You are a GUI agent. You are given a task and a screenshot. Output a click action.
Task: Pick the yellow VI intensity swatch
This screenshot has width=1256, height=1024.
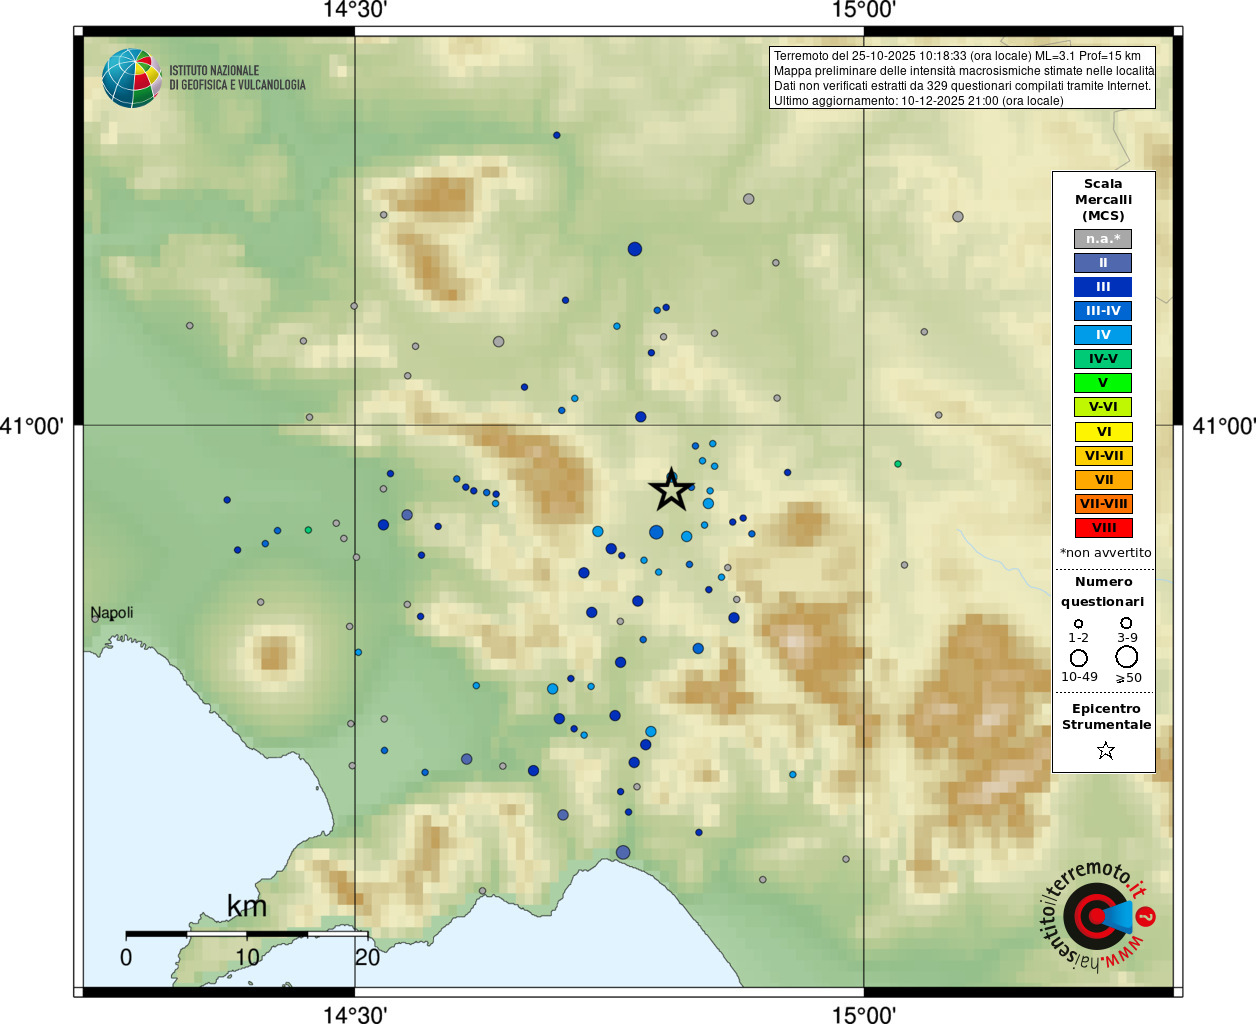[1103, 432]
